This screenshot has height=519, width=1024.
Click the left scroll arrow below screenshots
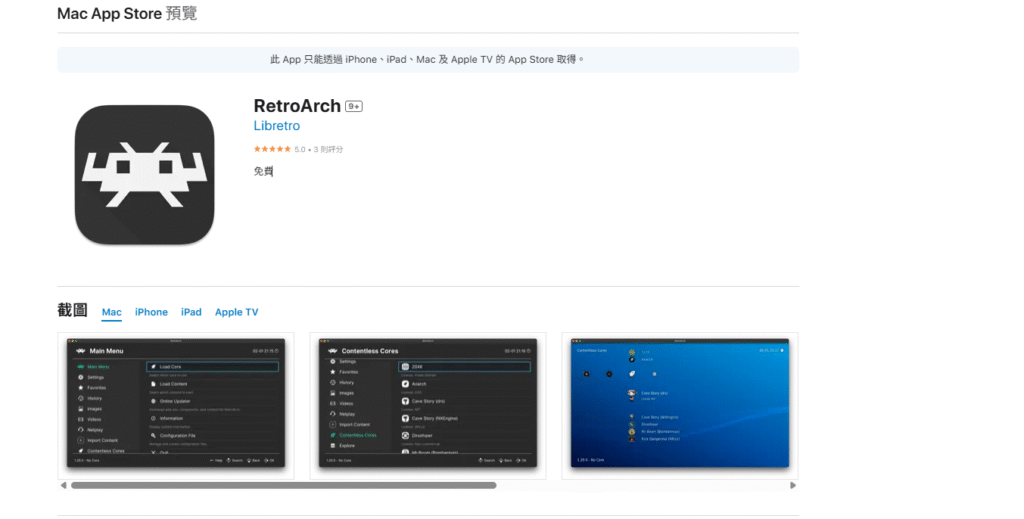click(x=64, y=485)
